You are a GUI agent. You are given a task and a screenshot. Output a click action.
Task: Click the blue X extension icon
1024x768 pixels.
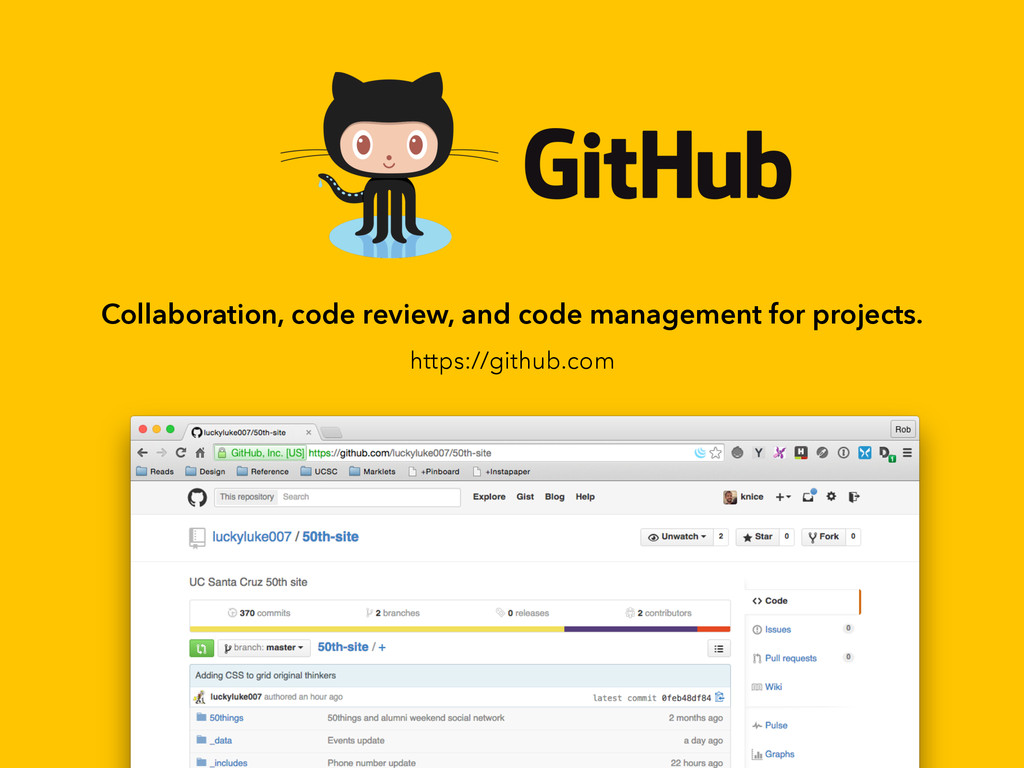[x=865, y=453]
